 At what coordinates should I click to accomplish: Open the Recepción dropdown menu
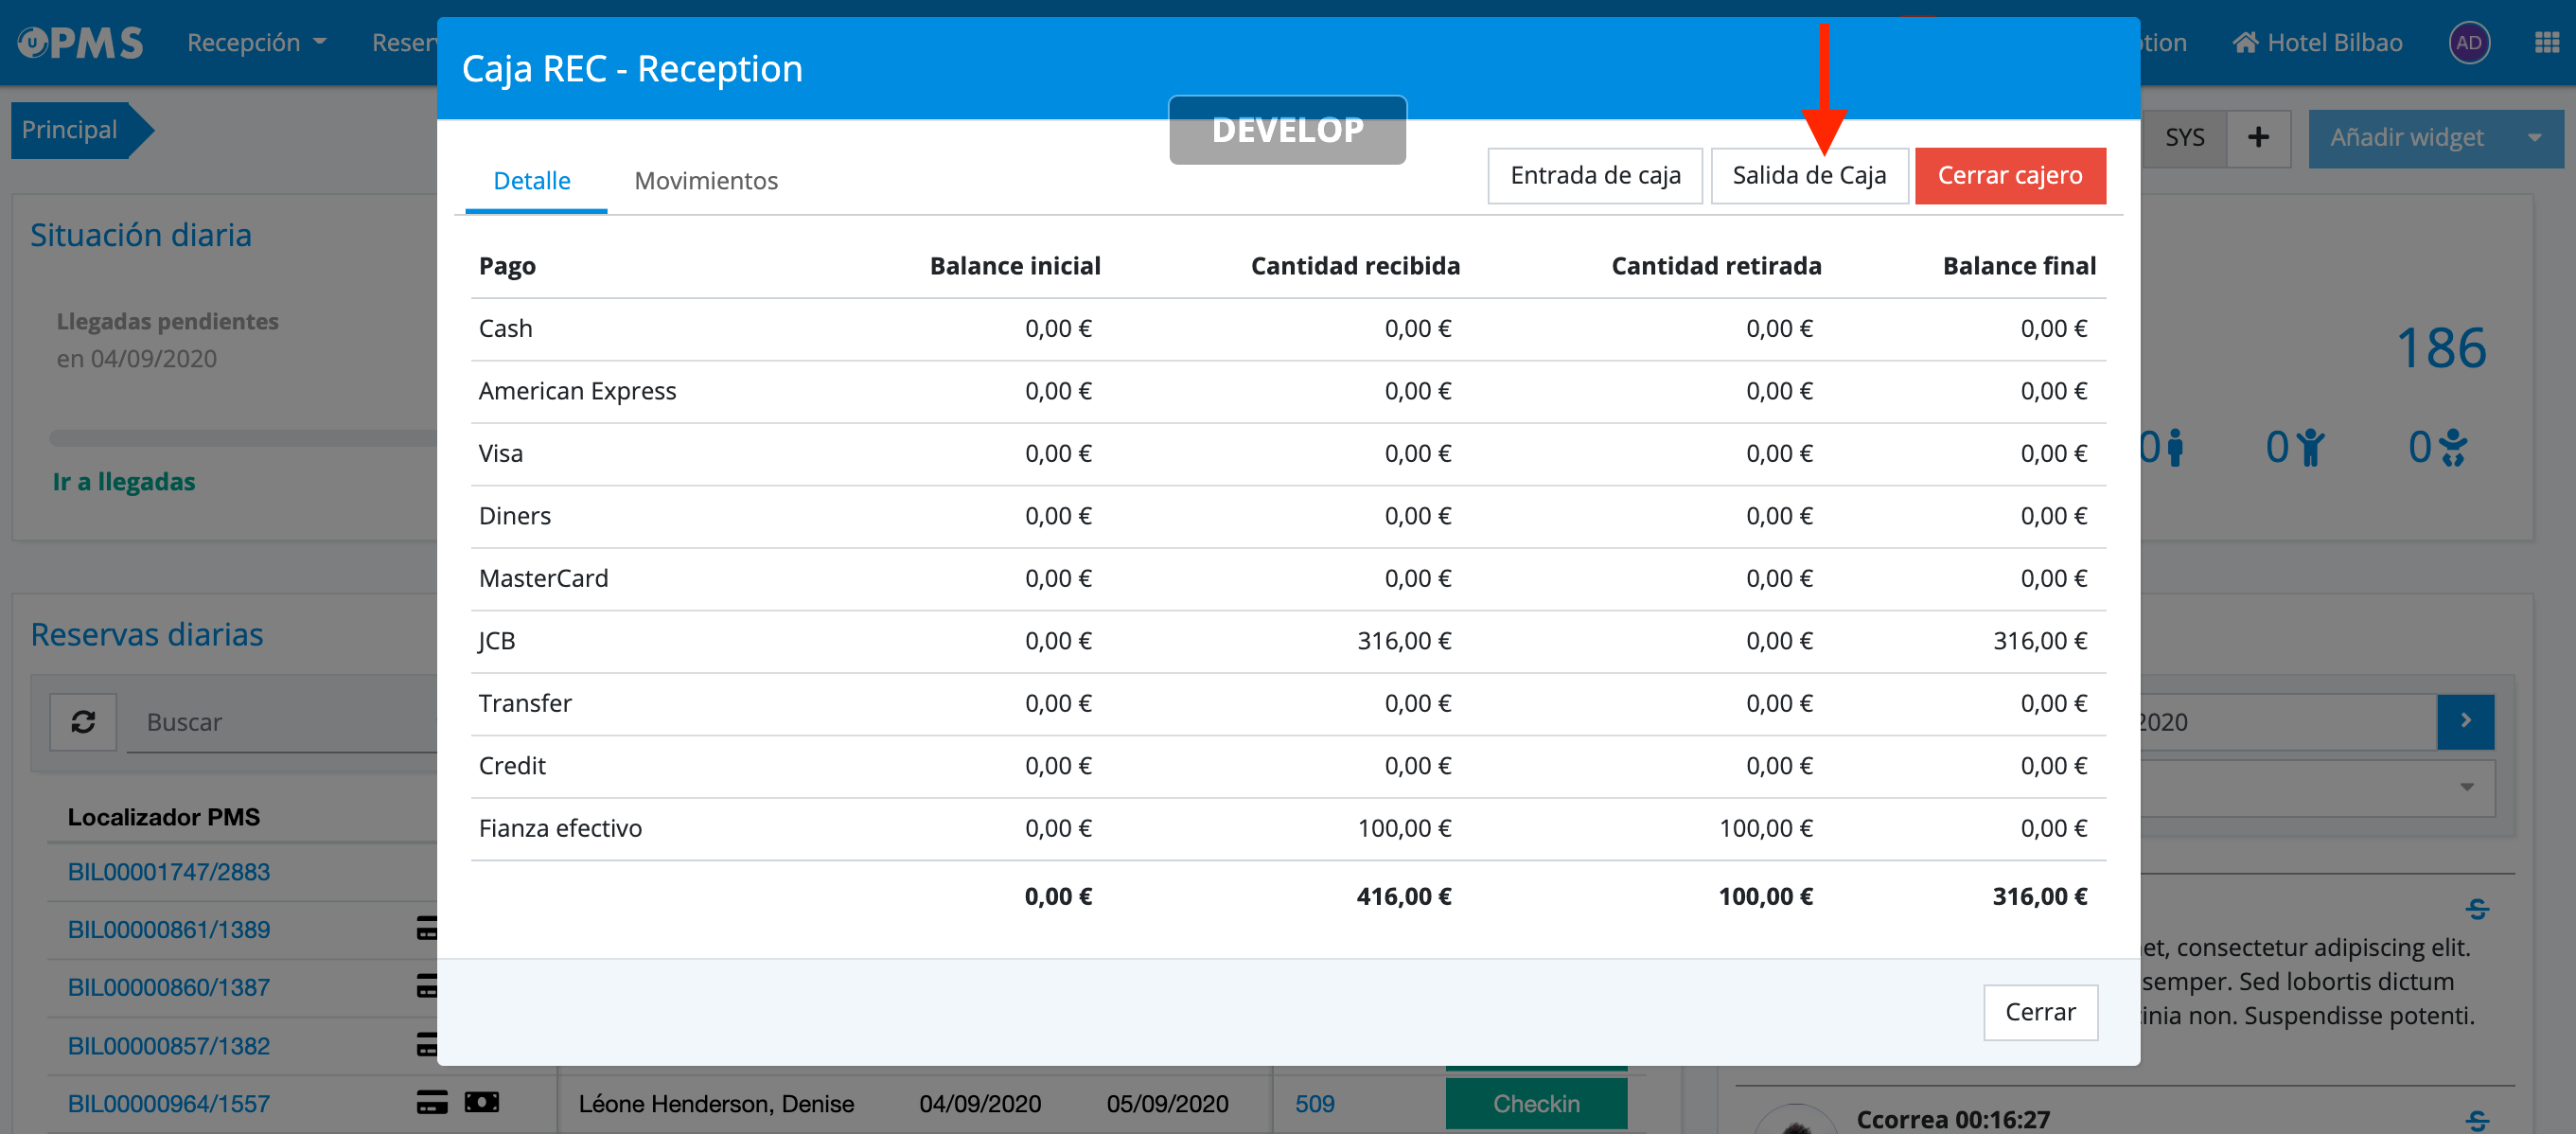[x=256, y=43]
